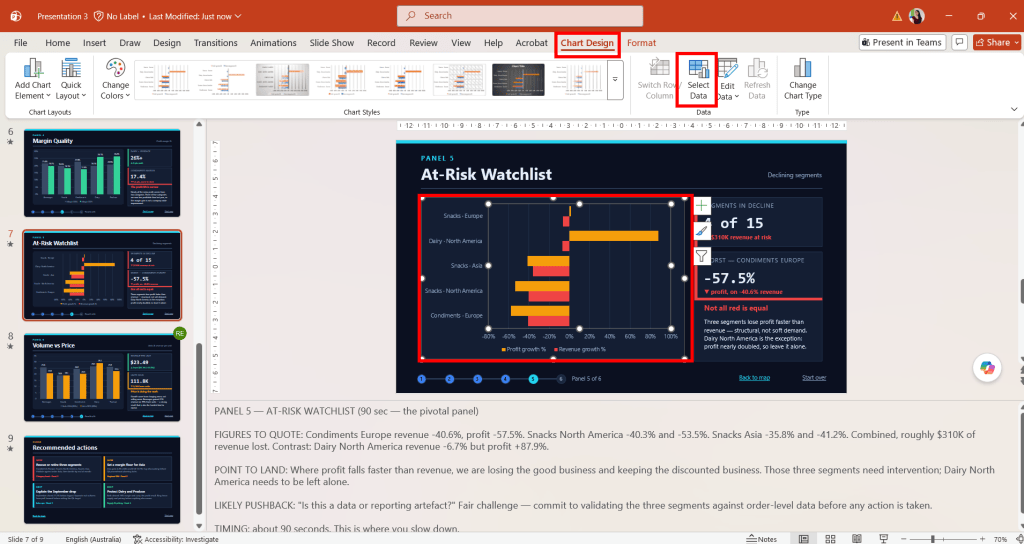This screenshot has width=1024, height=544.
Task: Open the Chart Filters funnel button
Action: [x=701, y=256]
